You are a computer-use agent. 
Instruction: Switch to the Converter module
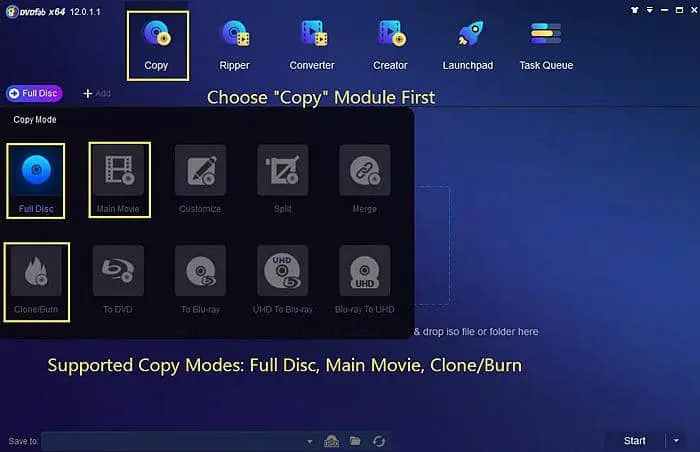click(312, 46)
